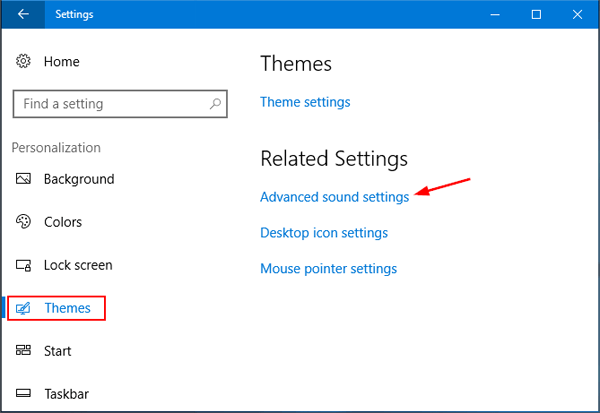Click the Taskbar icon in sidebar
600x413 pixels.
tap(24, 395)
